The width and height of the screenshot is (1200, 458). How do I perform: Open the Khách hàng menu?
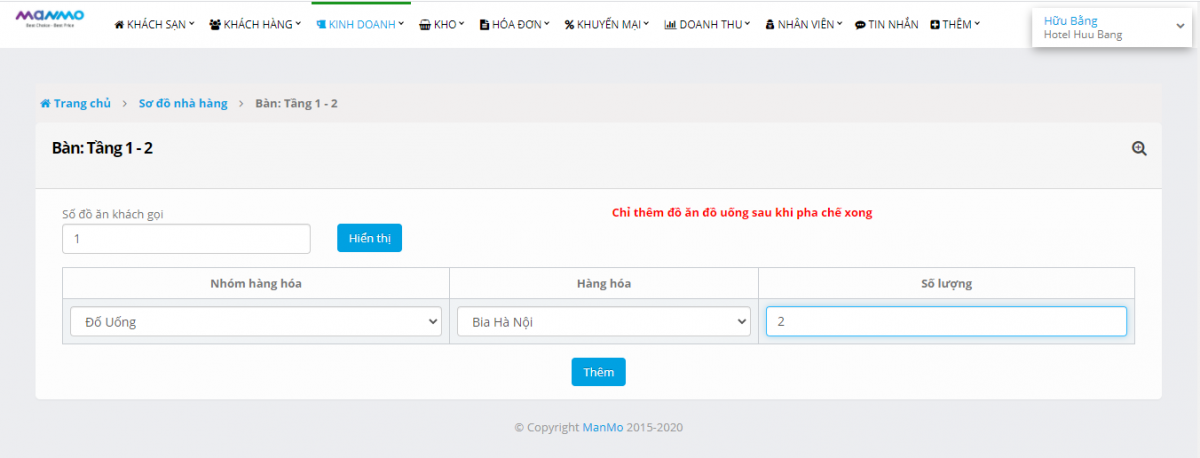[255, 24]
